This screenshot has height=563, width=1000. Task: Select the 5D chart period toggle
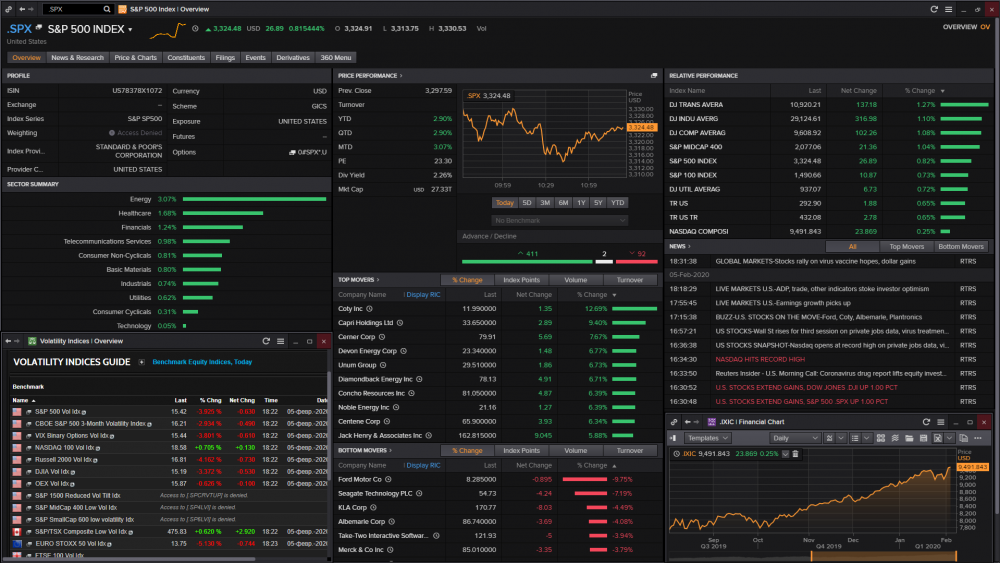tap(527, 203)
